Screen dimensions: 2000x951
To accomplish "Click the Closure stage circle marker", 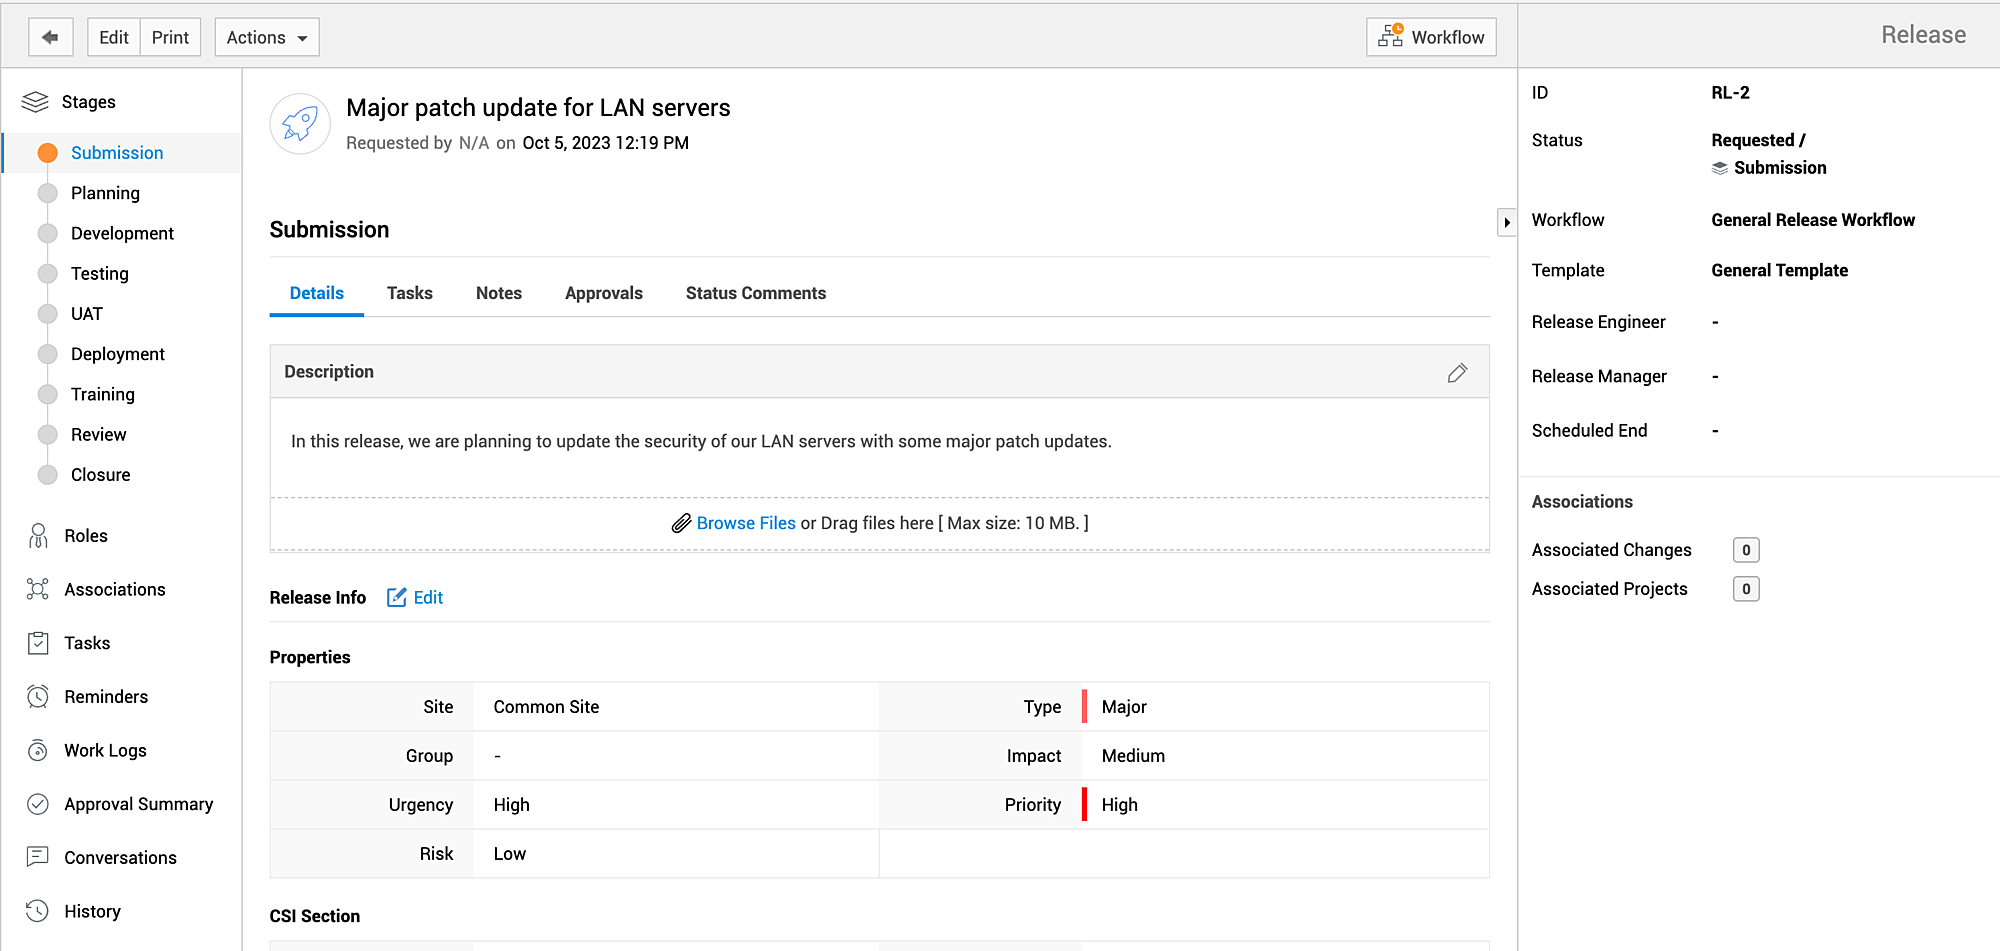I will click(x=47, y=475).
